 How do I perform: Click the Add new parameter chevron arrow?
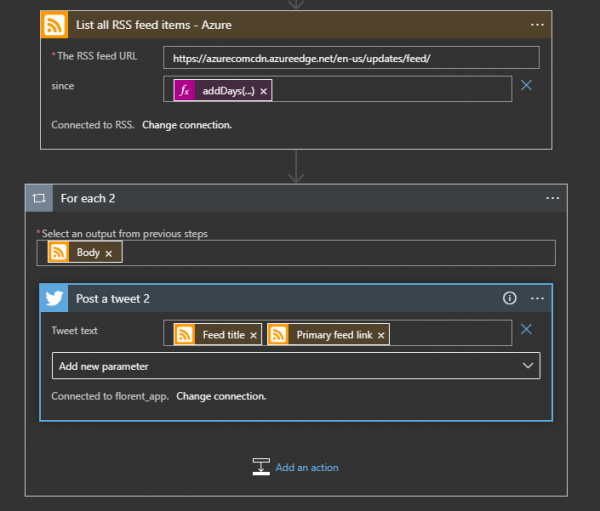528,366
